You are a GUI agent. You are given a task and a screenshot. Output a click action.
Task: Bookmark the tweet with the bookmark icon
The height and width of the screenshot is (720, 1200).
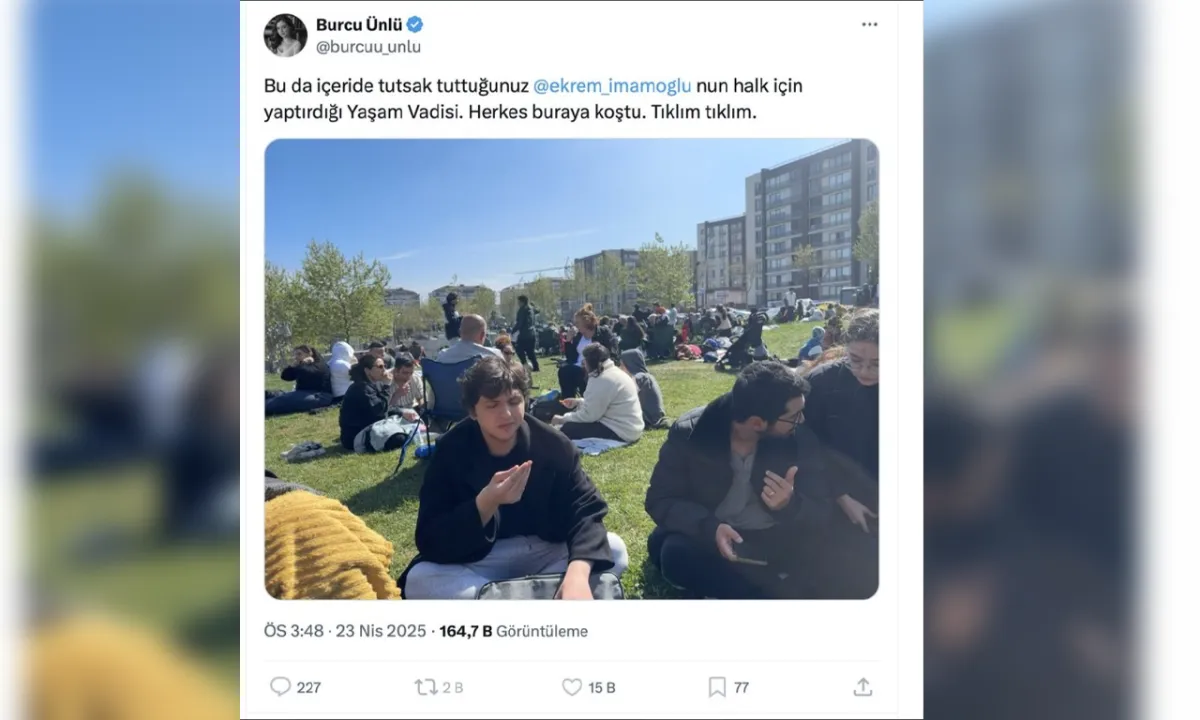click(x=717, y=687)
